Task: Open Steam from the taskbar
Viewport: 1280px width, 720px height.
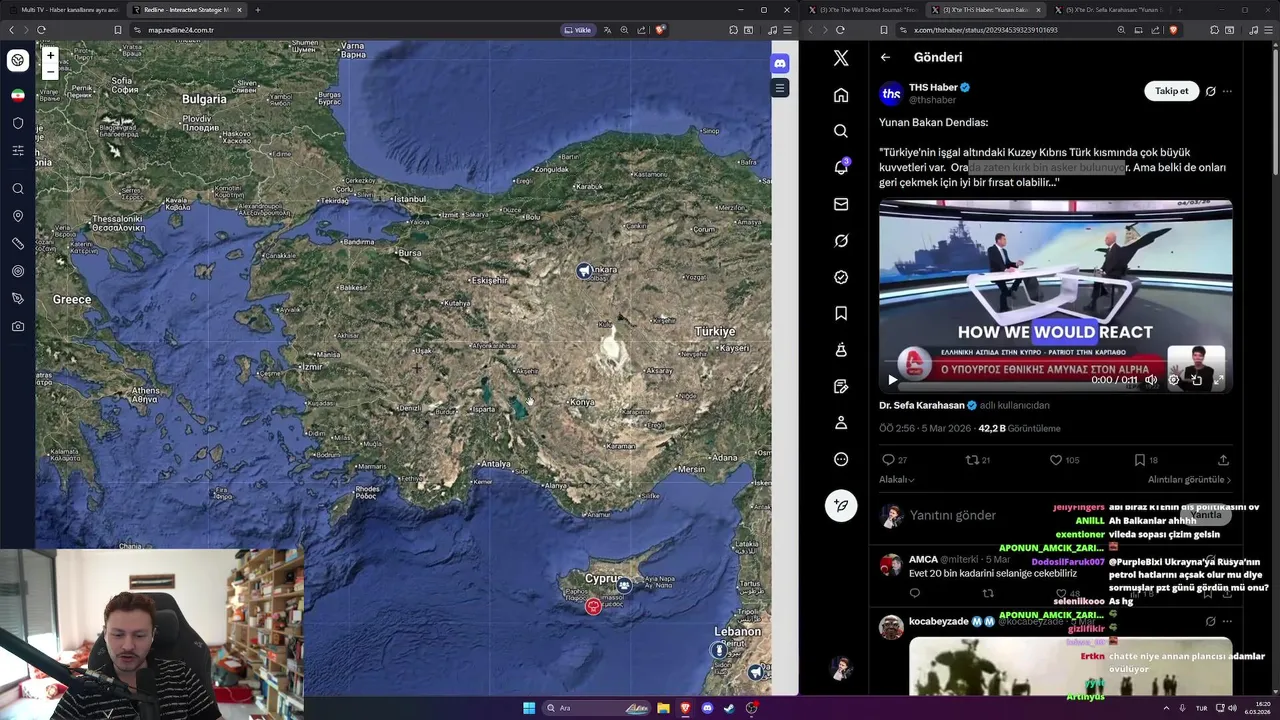Action: click(729, 708)
